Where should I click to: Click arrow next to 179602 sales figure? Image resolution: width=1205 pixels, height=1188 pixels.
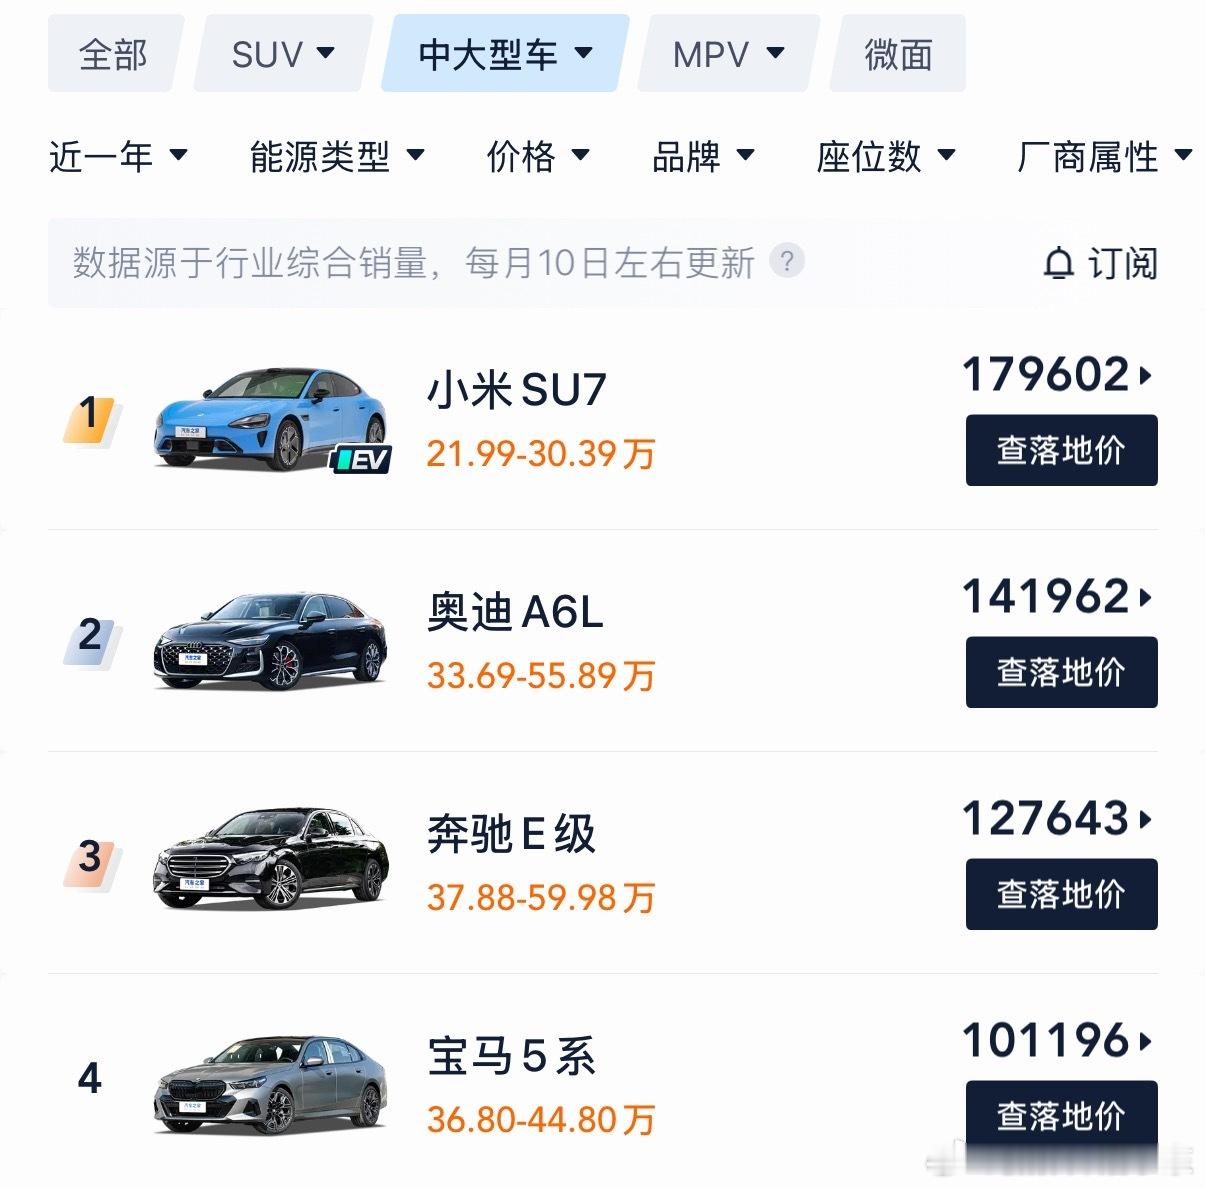coord(1146,376)
